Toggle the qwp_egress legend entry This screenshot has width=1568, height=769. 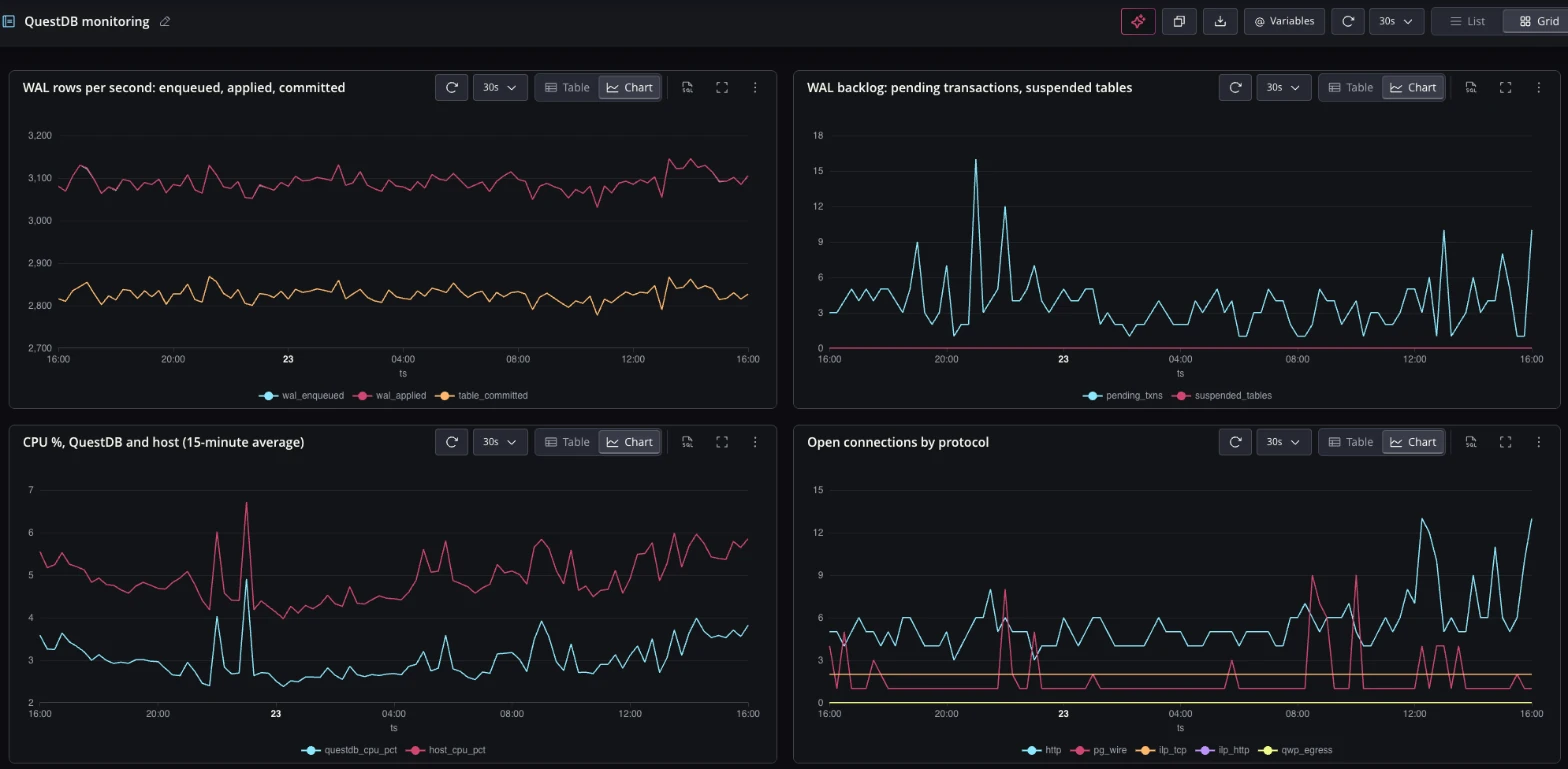1295,749
